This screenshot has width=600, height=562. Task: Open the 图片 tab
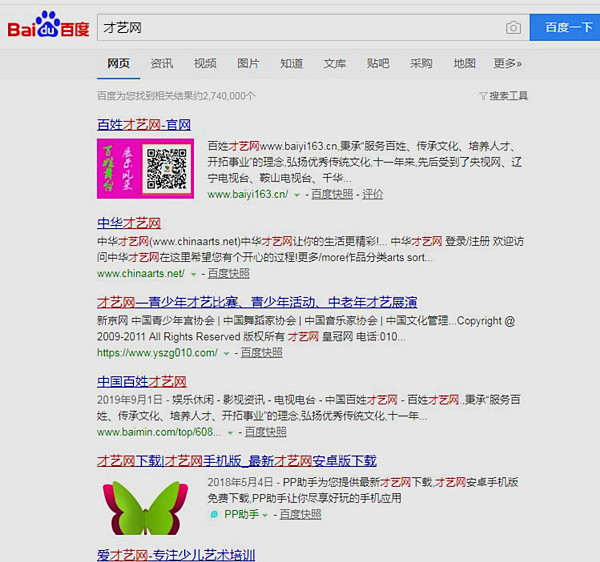[x=248, y=63]
